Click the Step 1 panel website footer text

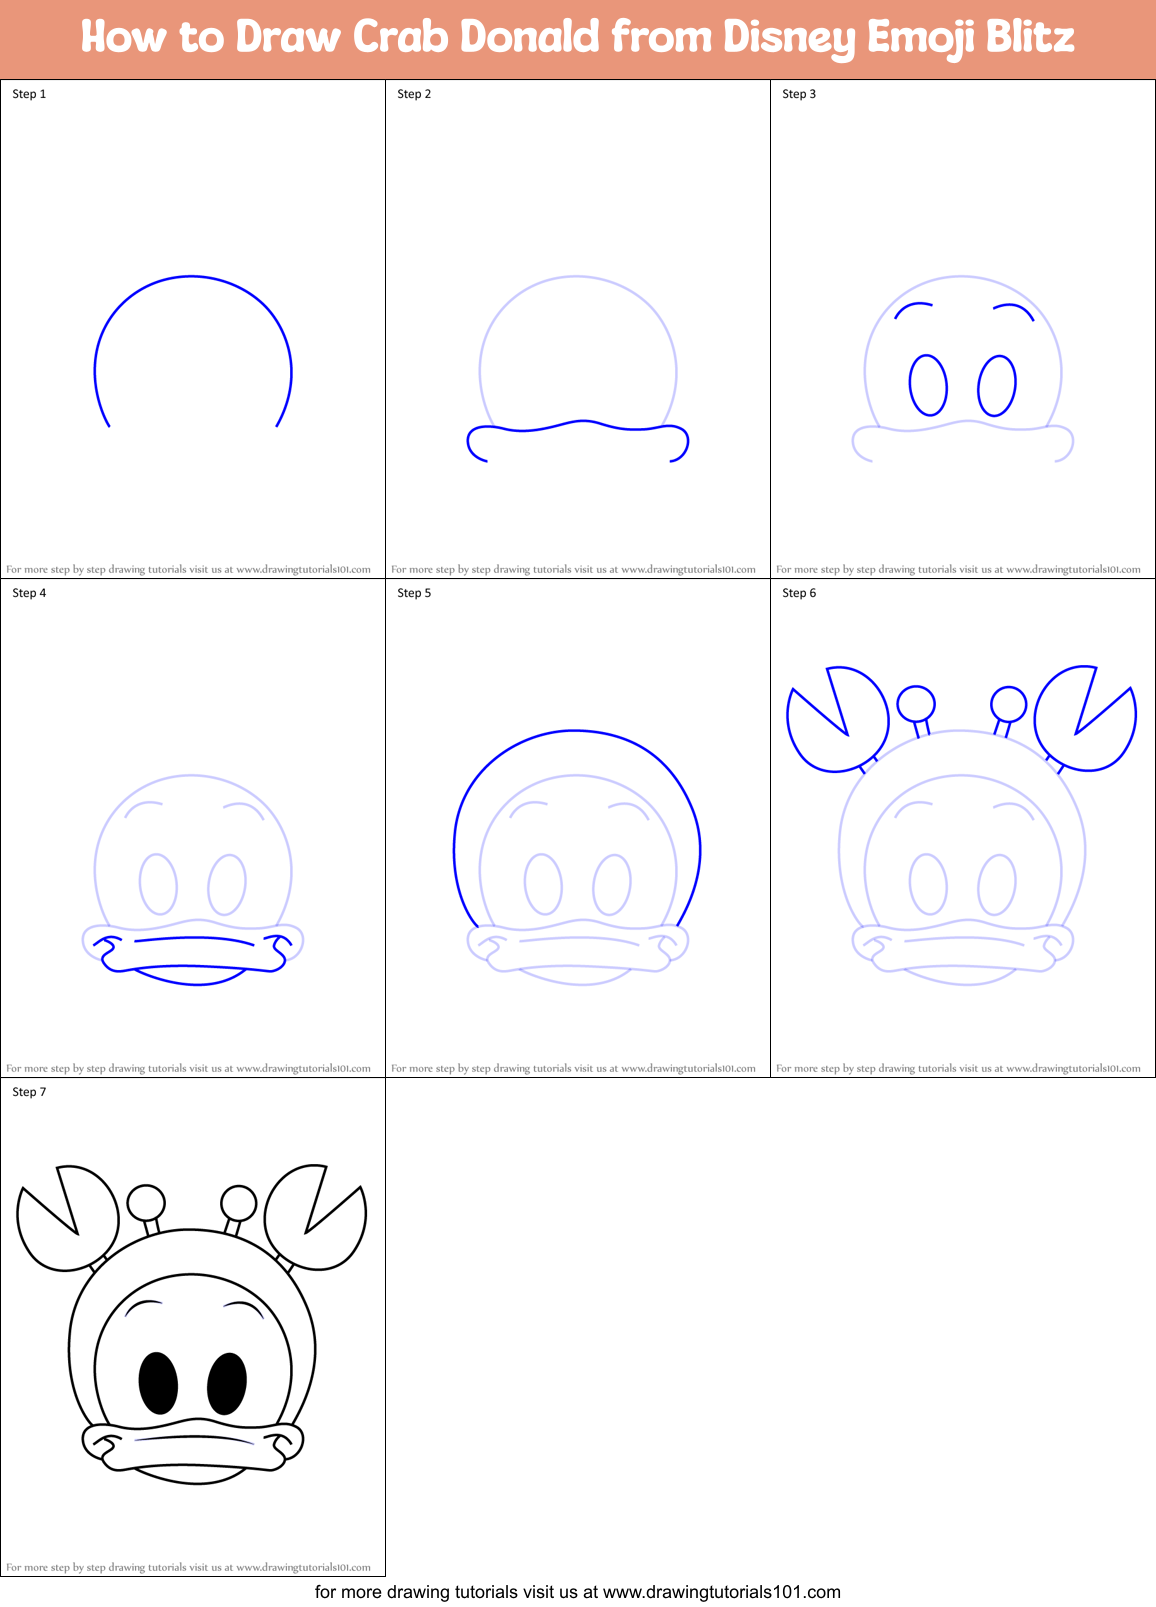188,569
